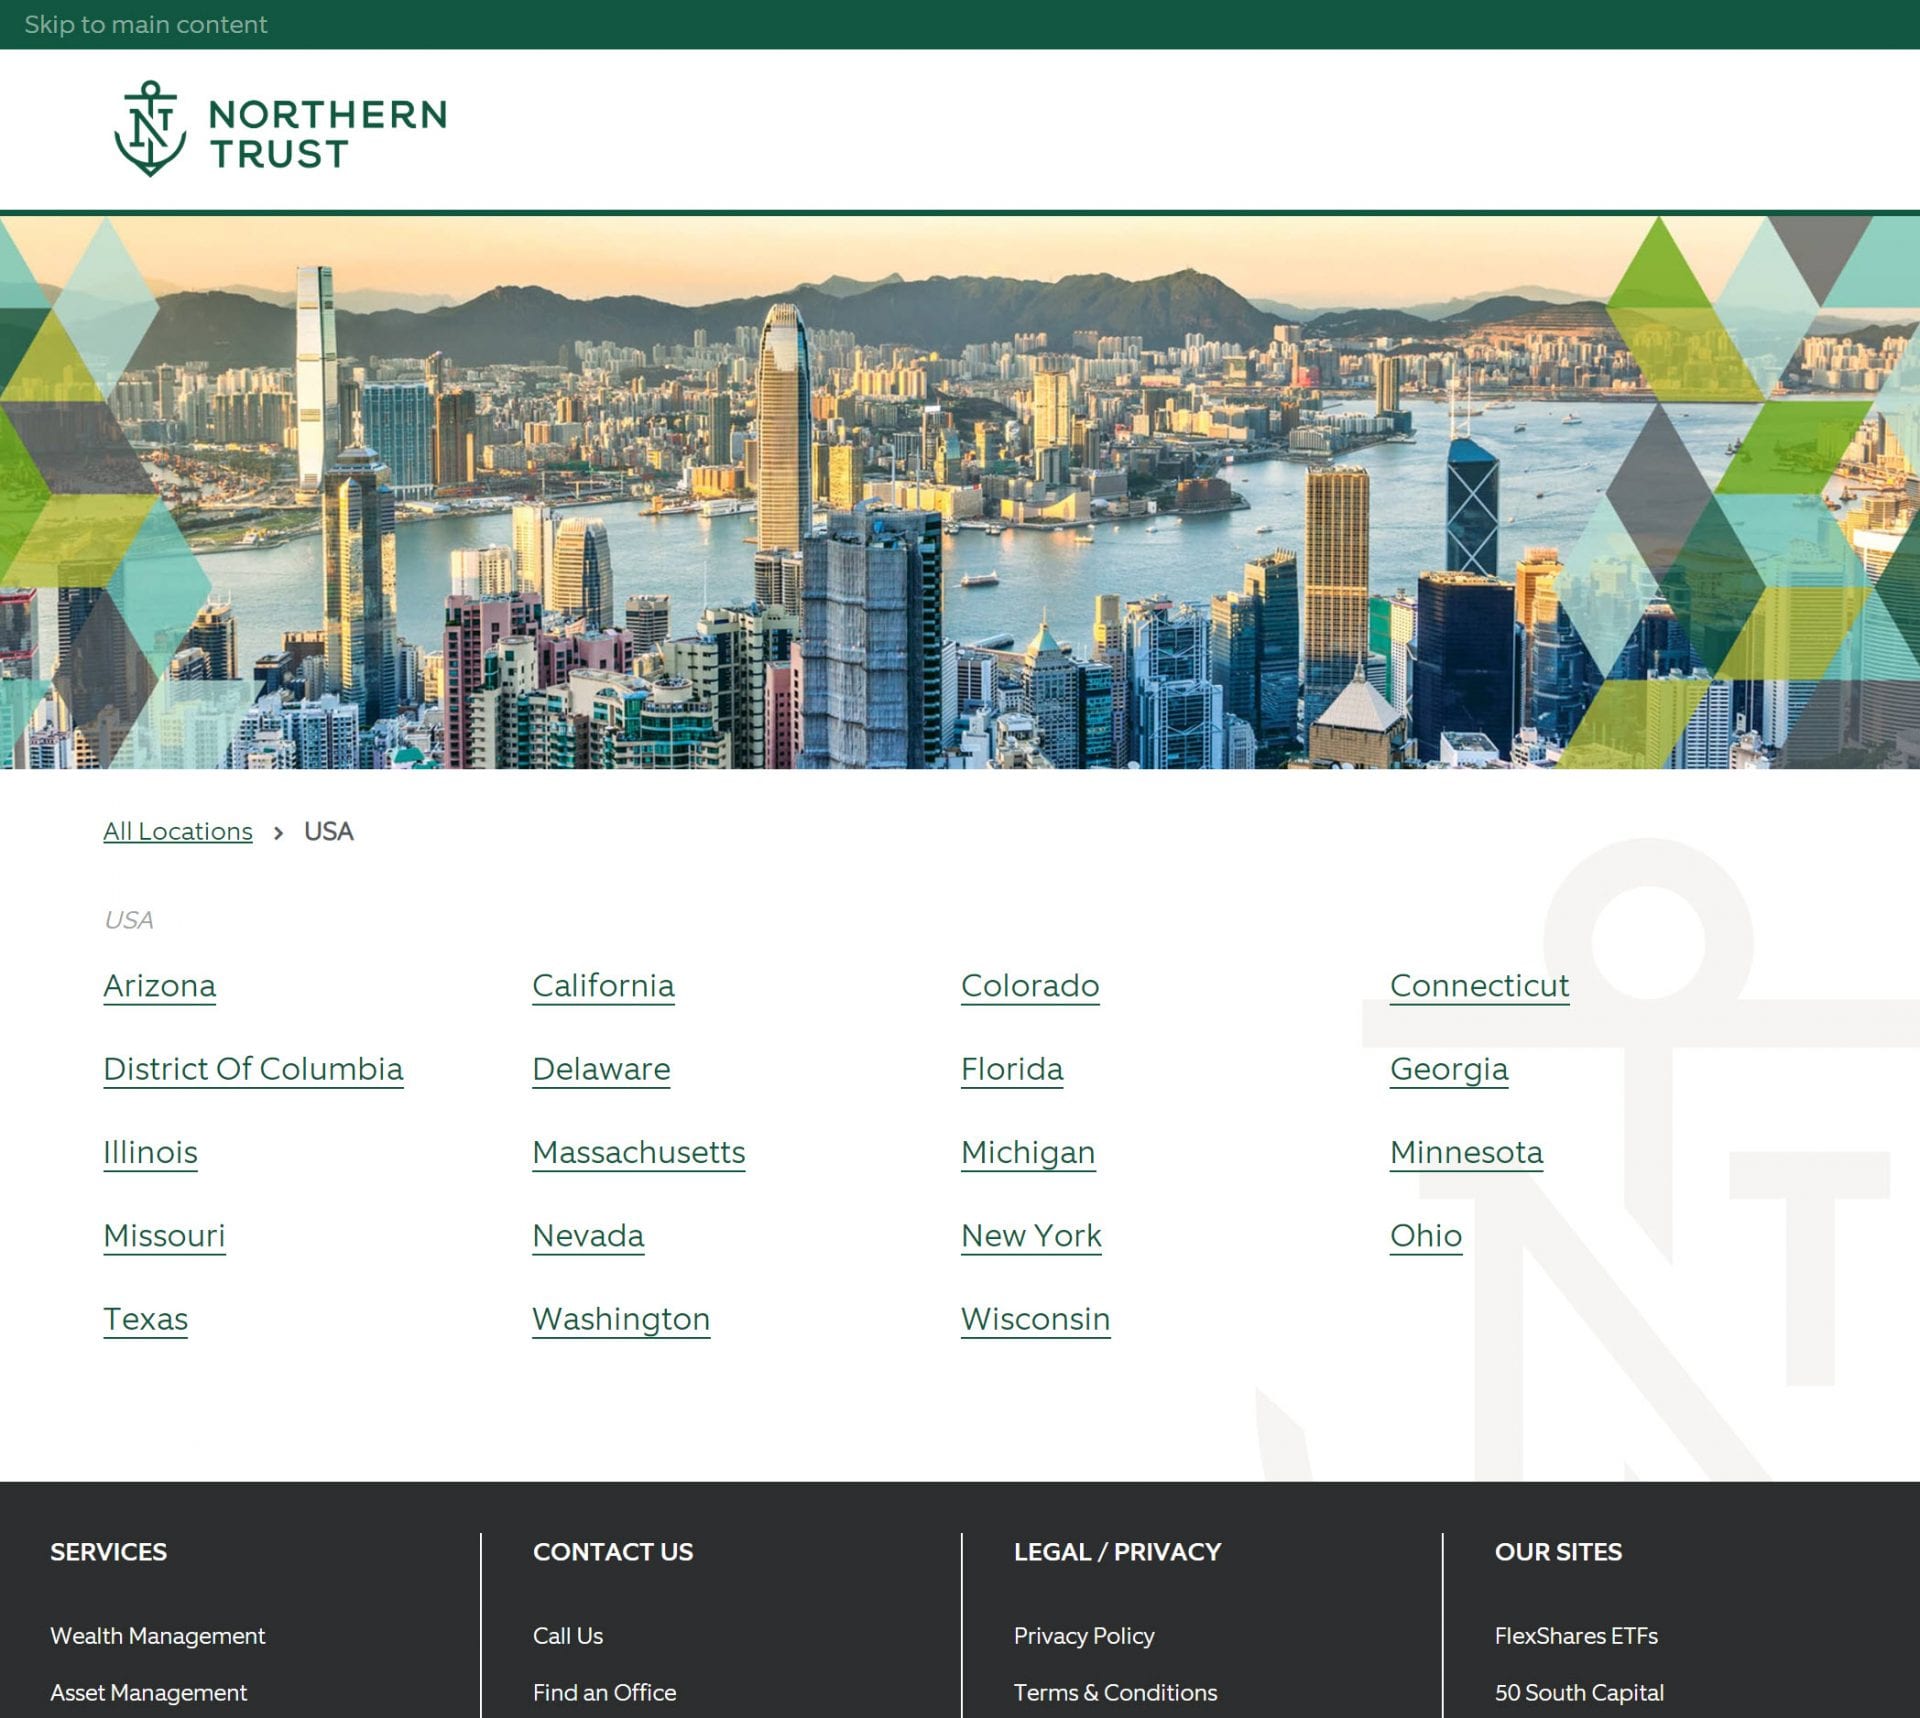Viewport: 1920px width, 1718px height.
Task: Open Terms & Conditions link
Action: (1115, 1692)
